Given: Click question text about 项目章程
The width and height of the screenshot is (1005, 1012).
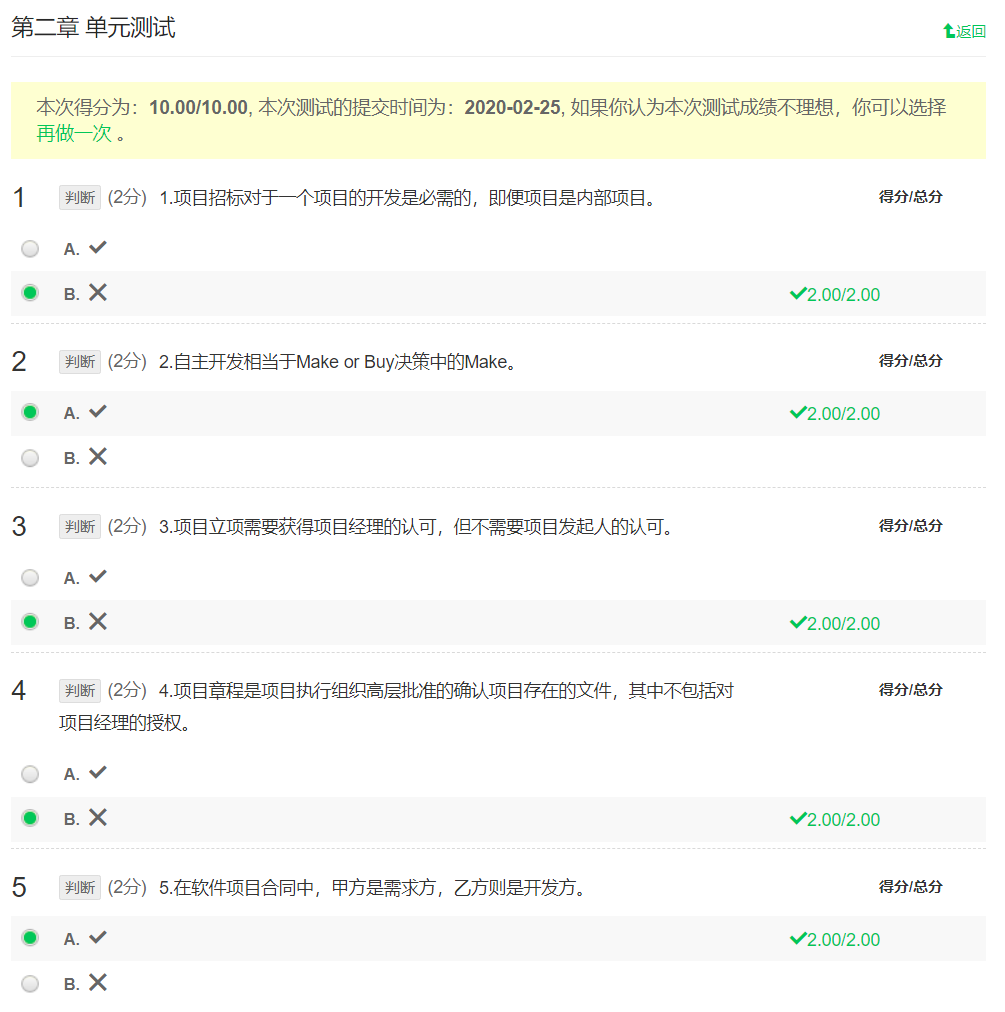Looking at the screenshot, I should (x=396, y=707).
